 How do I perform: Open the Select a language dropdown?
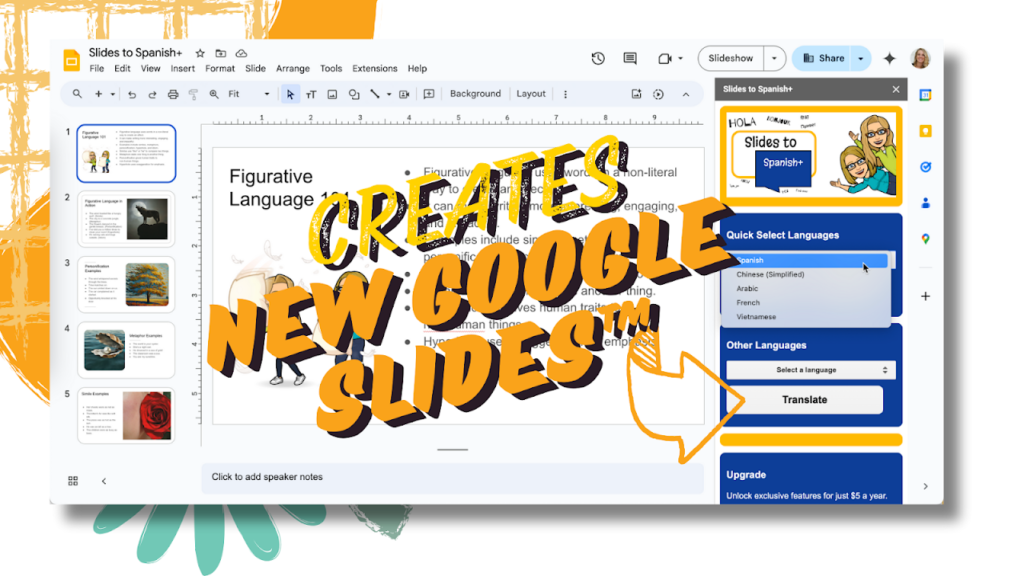(810, 370)
